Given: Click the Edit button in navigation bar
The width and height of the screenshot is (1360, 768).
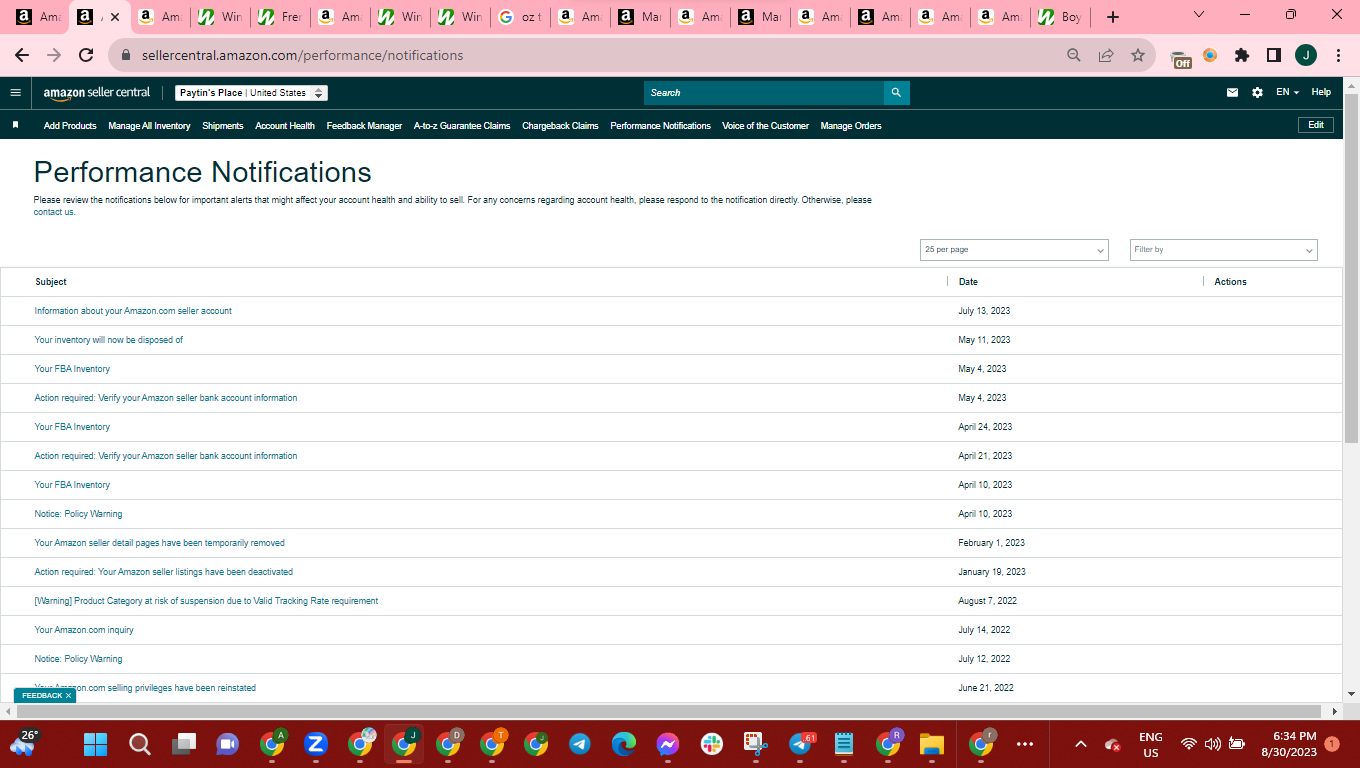Looking at the screenshot, I should pyautogui.click(x=1315, y=125).
